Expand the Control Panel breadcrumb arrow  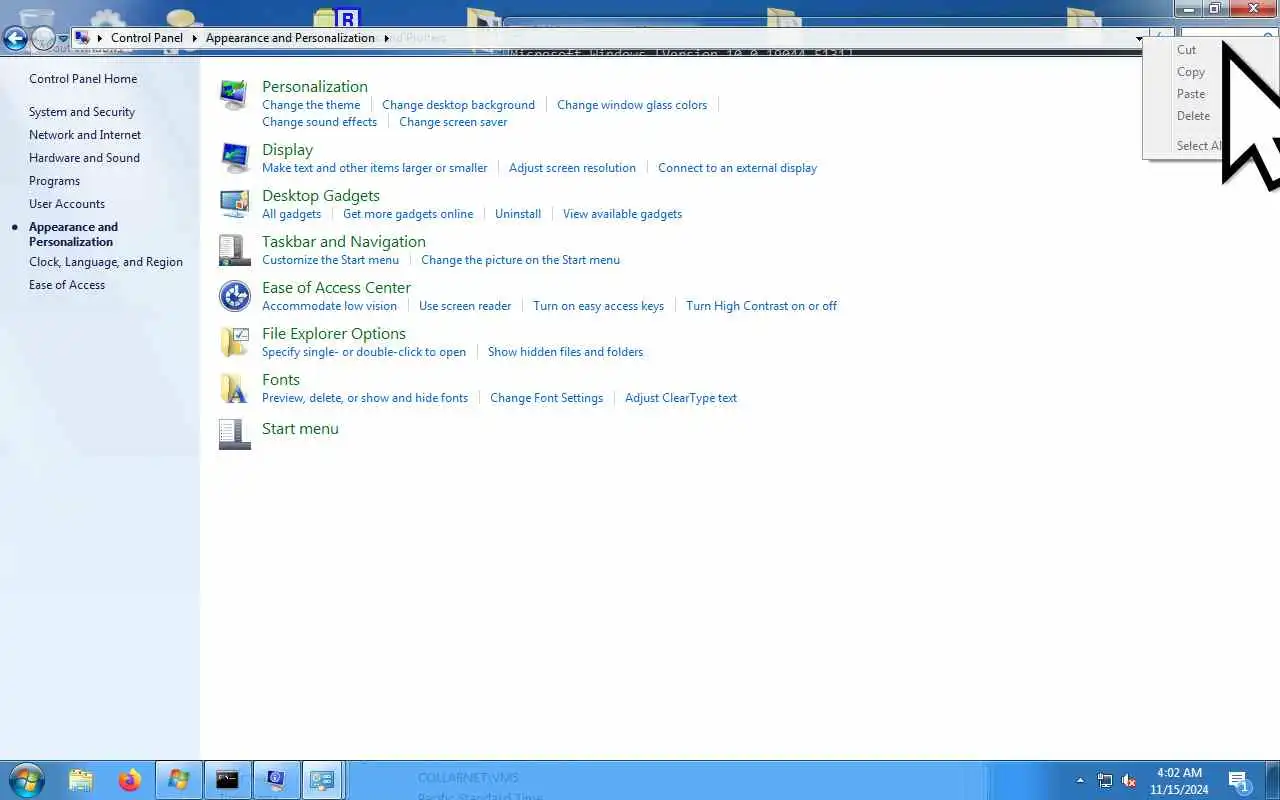(x=194, y=38)
